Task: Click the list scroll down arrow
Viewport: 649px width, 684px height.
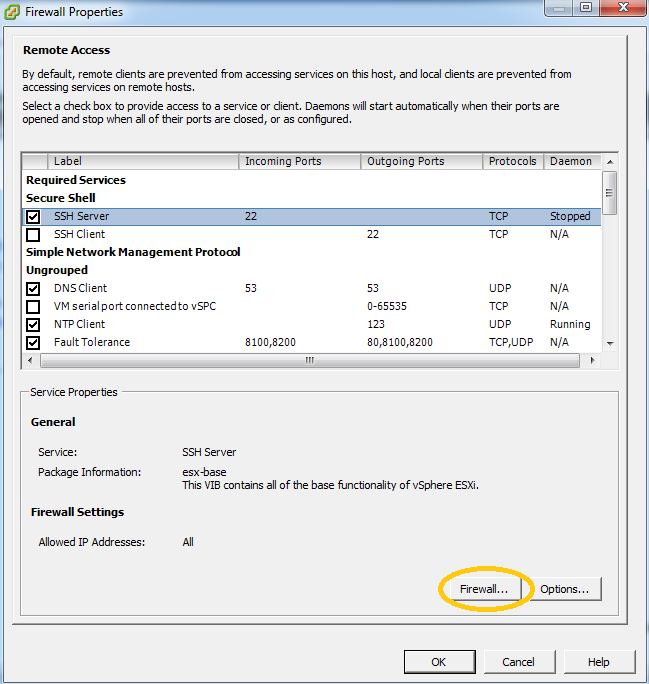Action: coord(610,344)
